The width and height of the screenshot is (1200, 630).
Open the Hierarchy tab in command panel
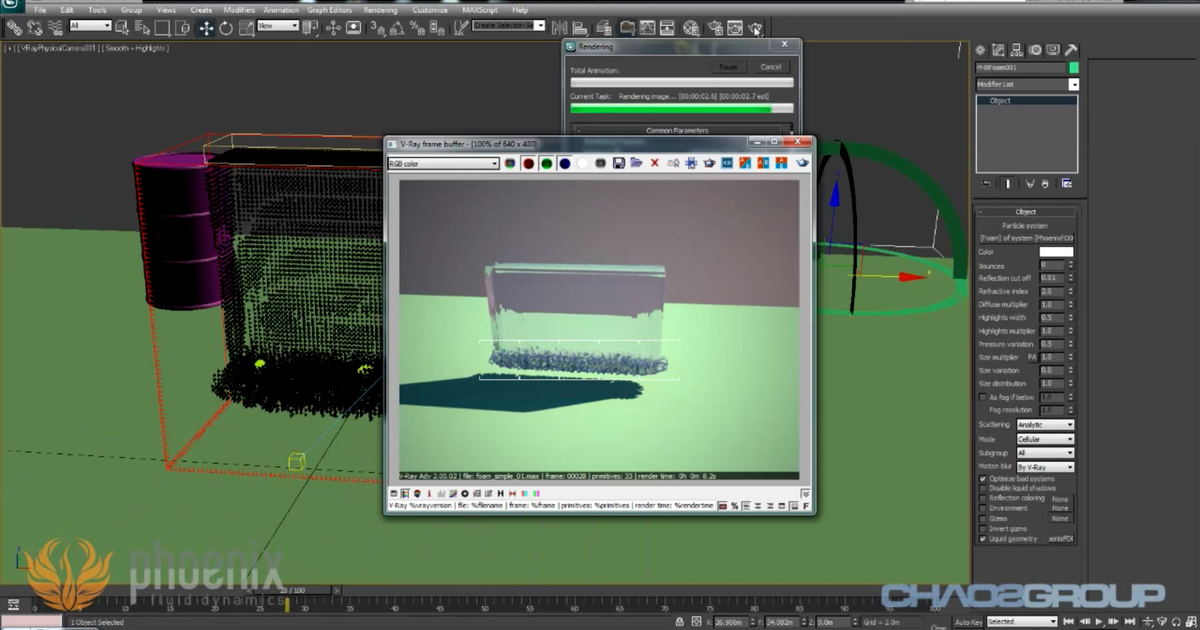coord(1016,50)
